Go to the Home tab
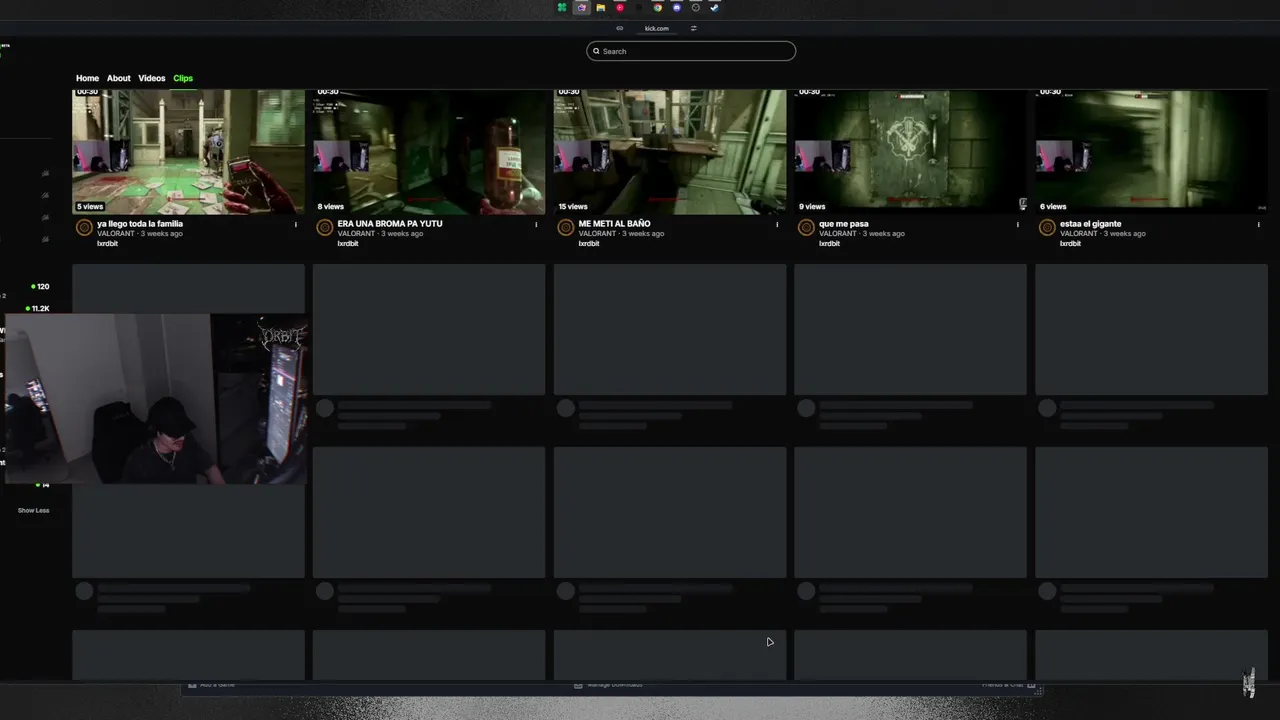Image resolution: width=1280 pixels, height=720 pixels. [87, 78]
